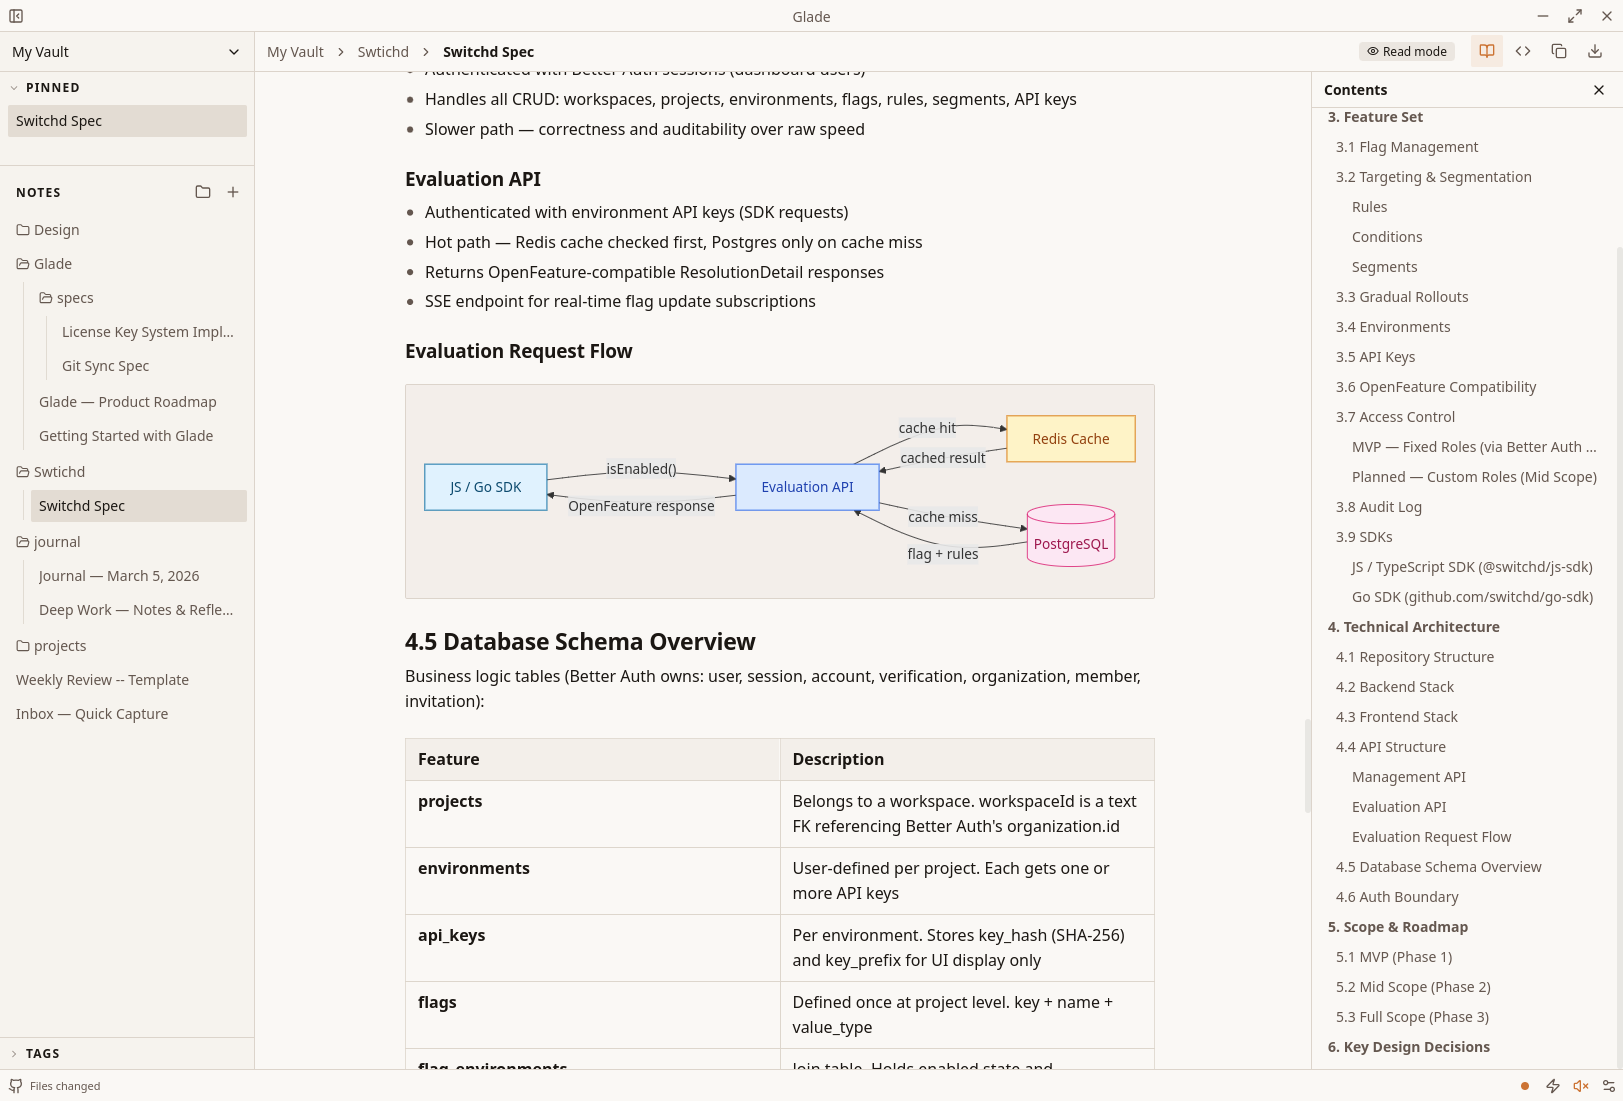Create new folder in Notes
1623x1101 pixels.
tap(203, 192)
